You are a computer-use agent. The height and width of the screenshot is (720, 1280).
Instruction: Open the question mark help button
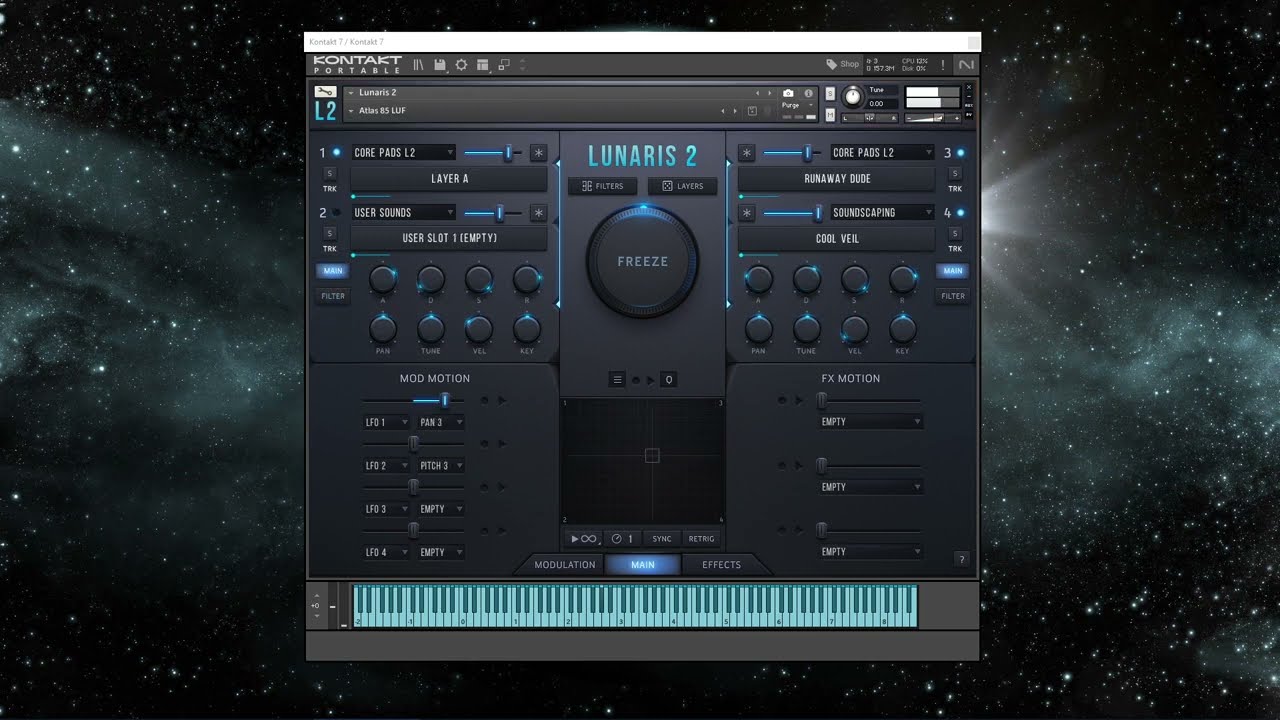point(962,560)
